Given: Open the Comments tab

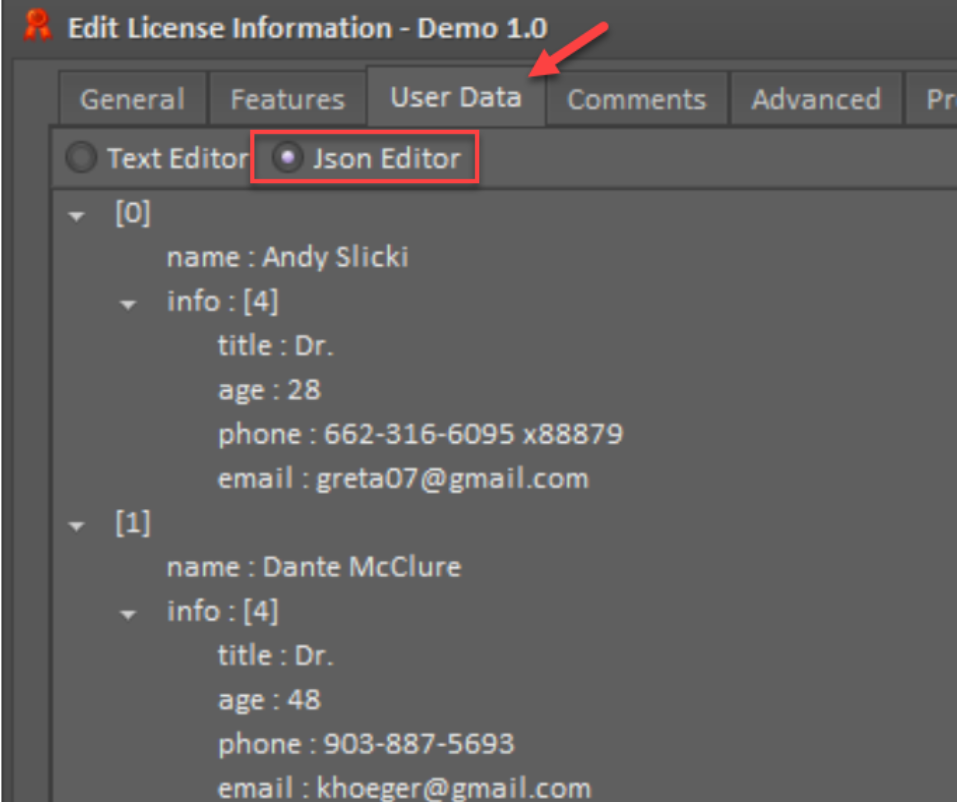Looking at the screenshot, I should 636,99.
